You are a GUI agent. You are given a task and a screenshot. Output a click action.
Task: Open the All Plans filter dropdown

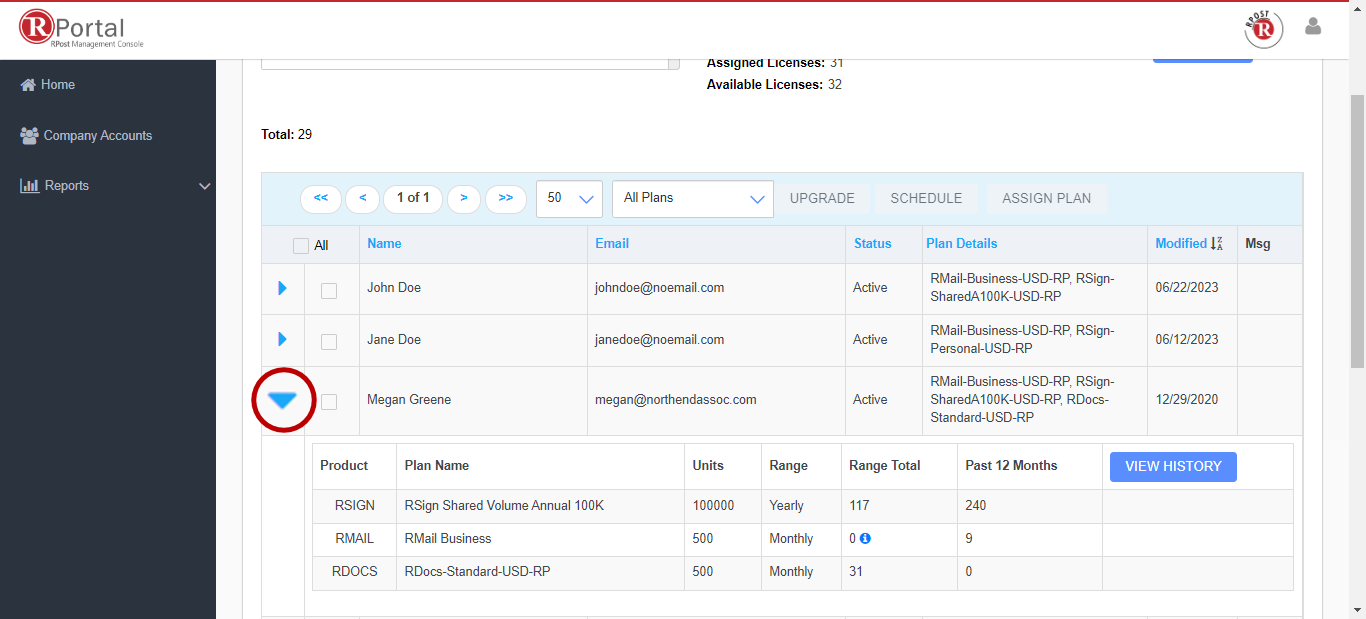click(x=692, y=198)
